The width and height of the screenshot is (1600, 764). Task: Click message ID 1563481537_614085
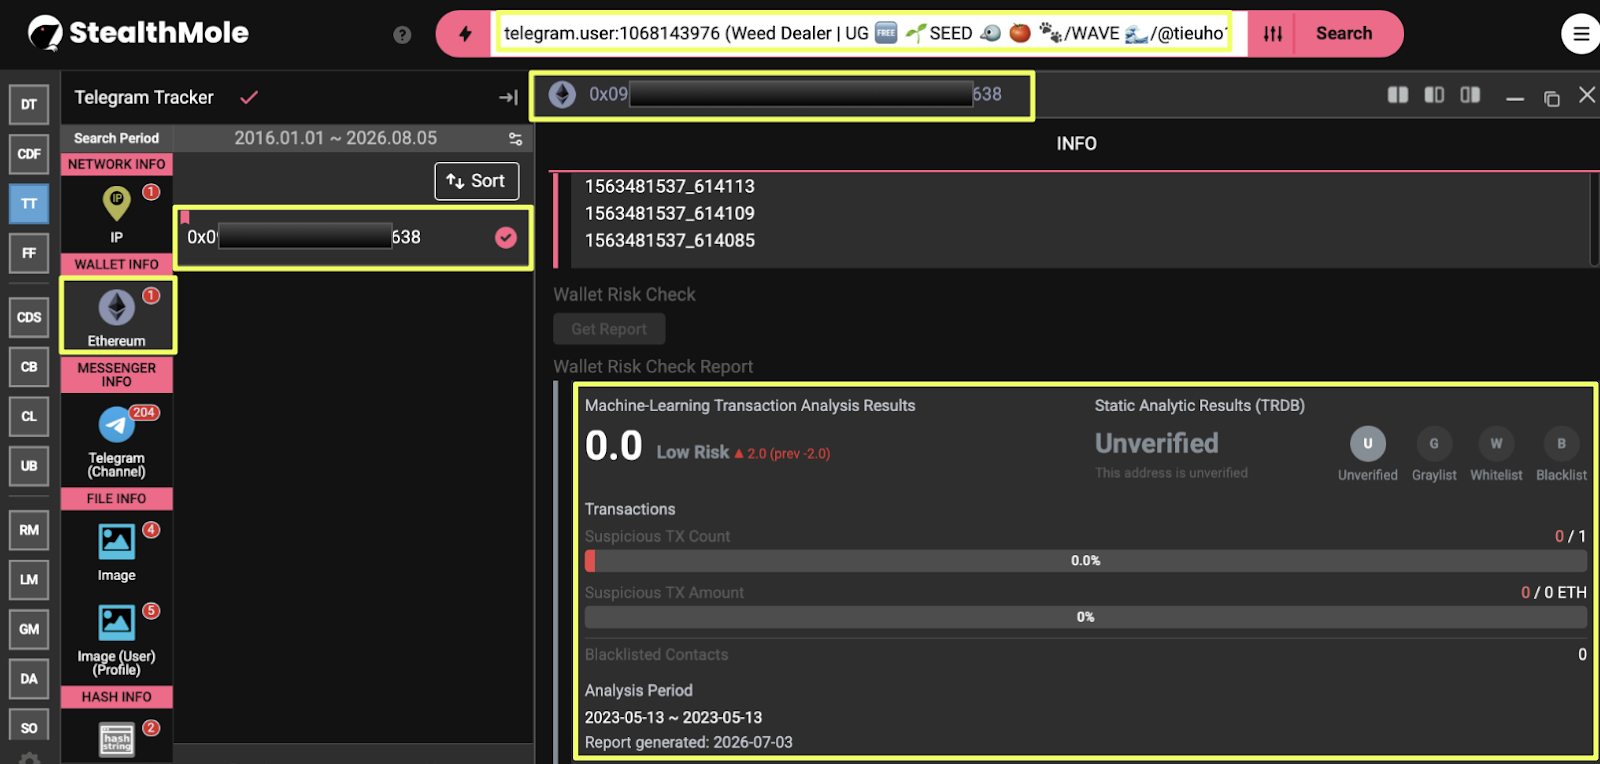click(670, 240)
